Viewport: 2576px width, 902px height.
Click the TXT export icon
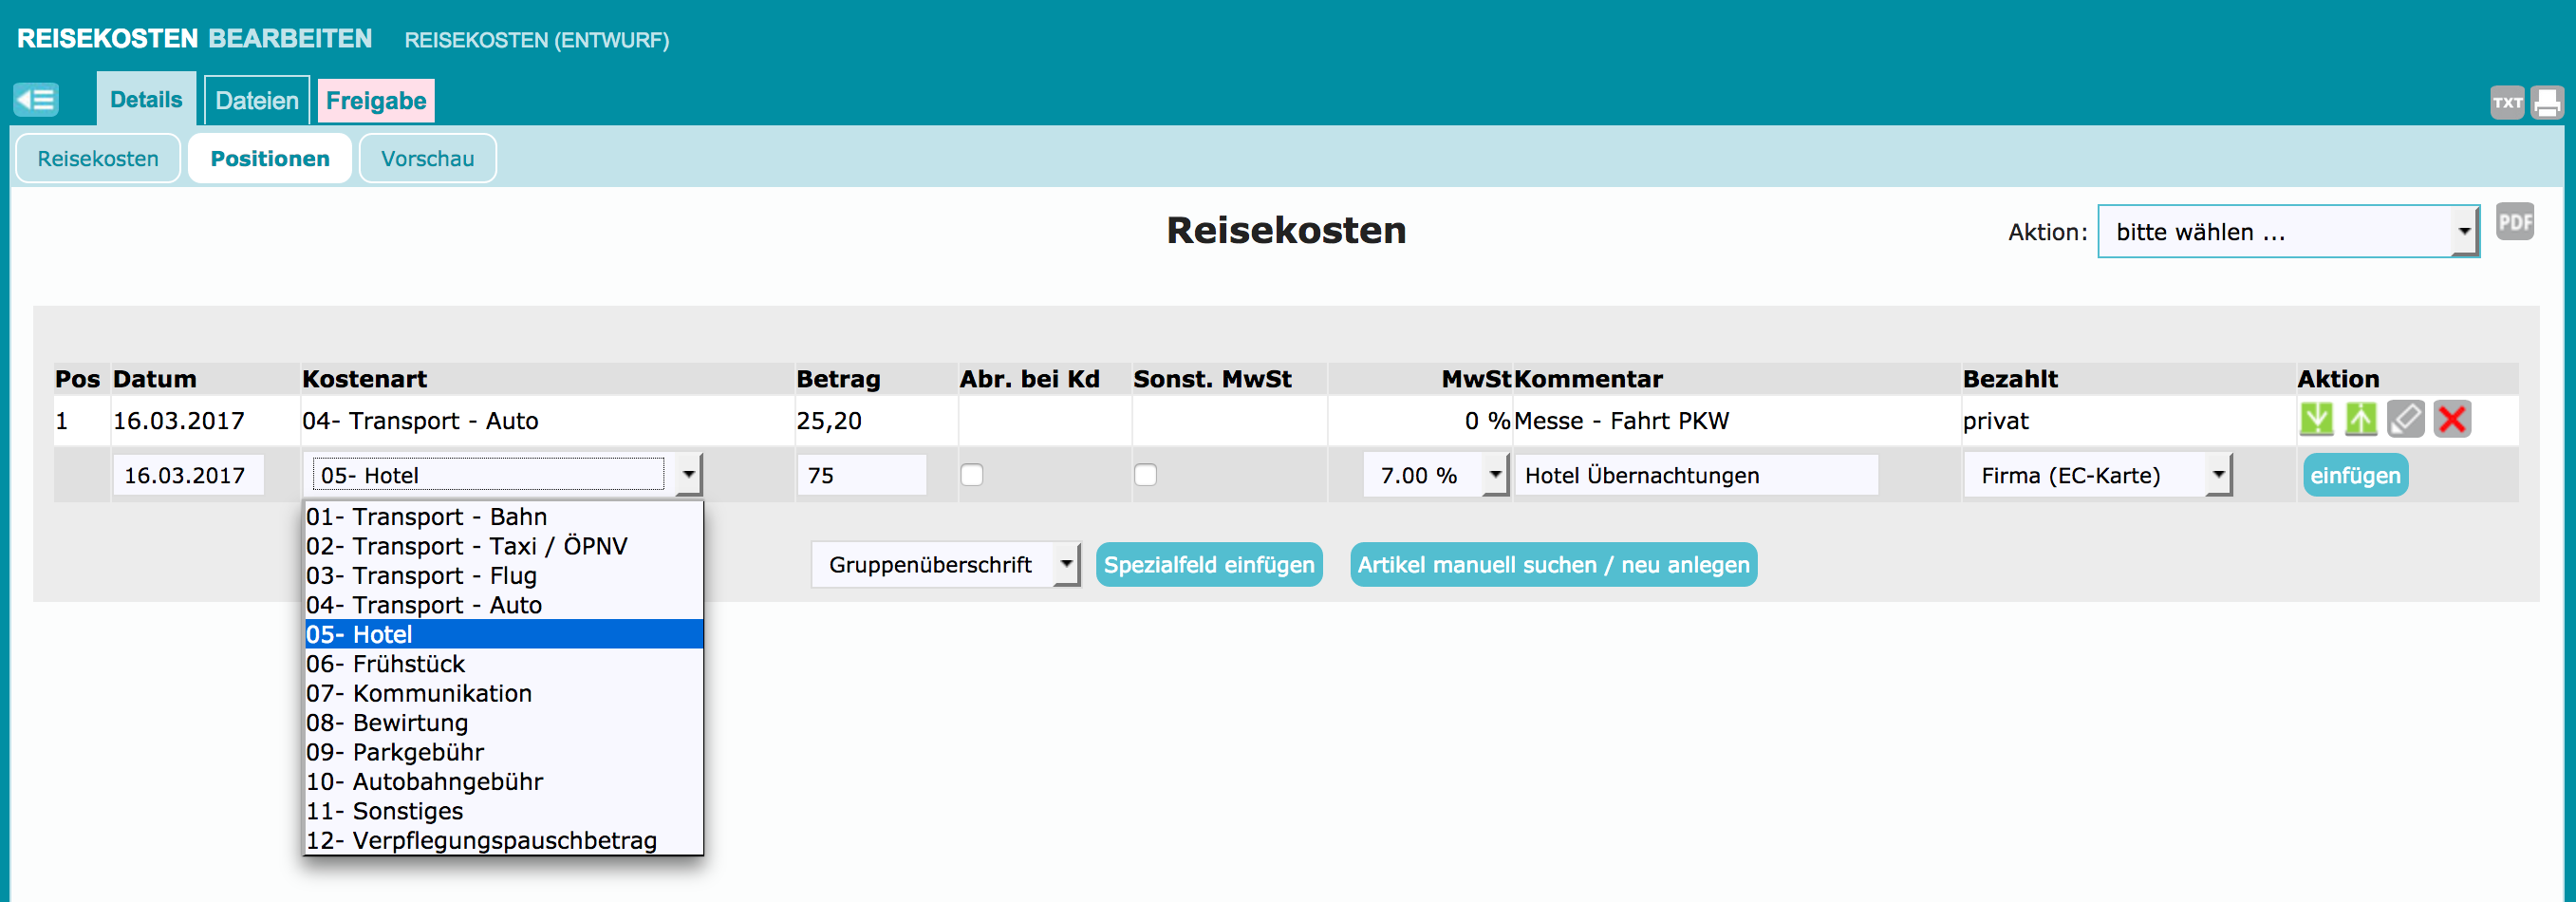coord(2506,102)
